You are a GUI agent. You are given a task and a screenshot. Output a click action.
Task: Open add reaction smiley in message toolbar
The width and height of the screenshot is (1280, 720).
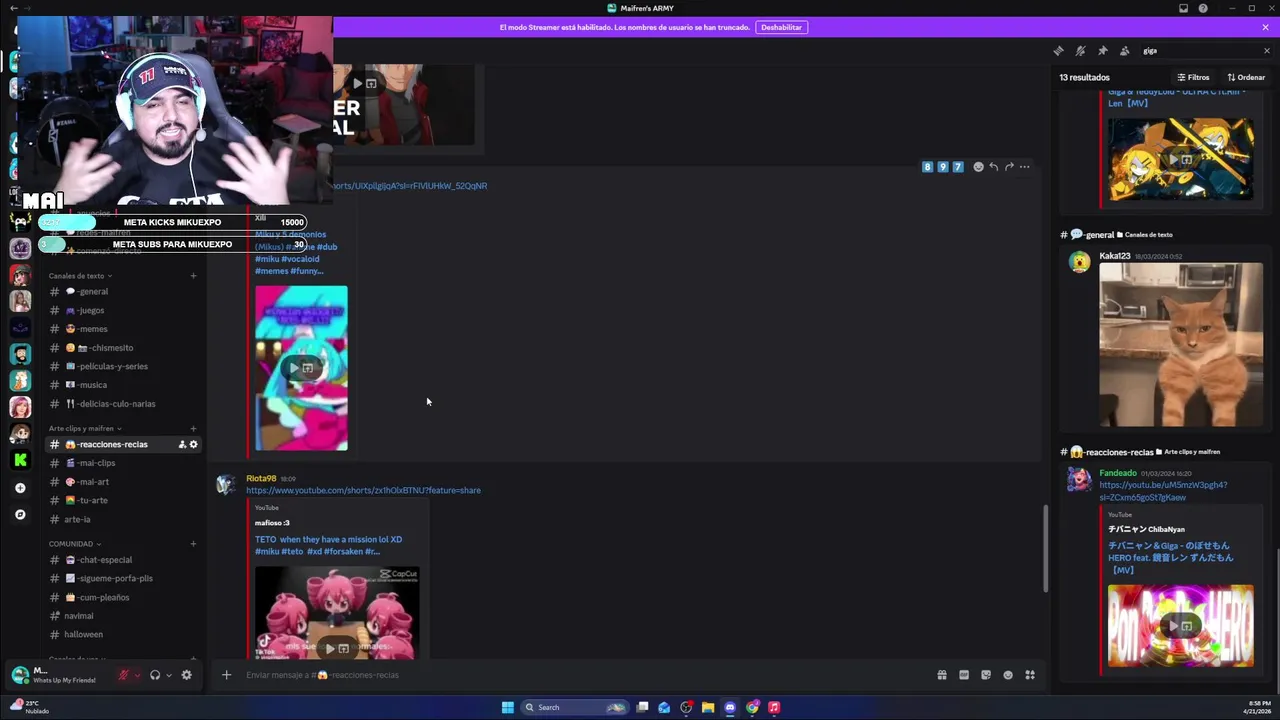click(978, 167)
